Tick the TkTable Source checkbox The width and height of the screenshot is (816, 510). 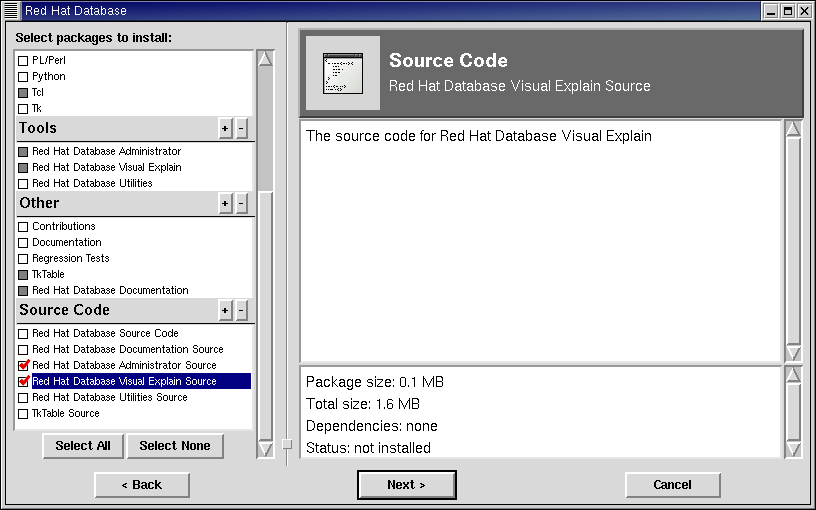click(23, 414)
